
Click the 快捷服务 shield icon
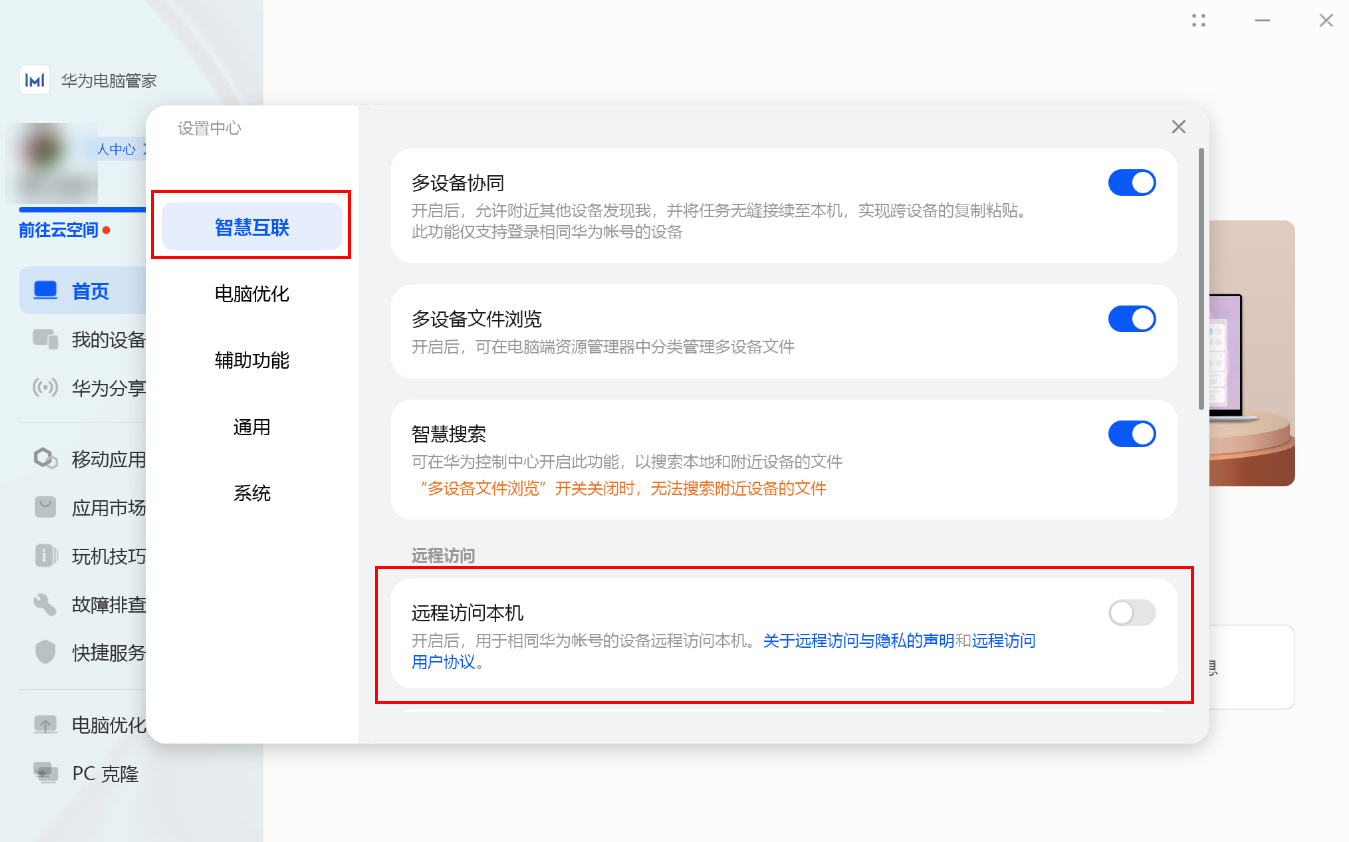(x=46, y=652)
